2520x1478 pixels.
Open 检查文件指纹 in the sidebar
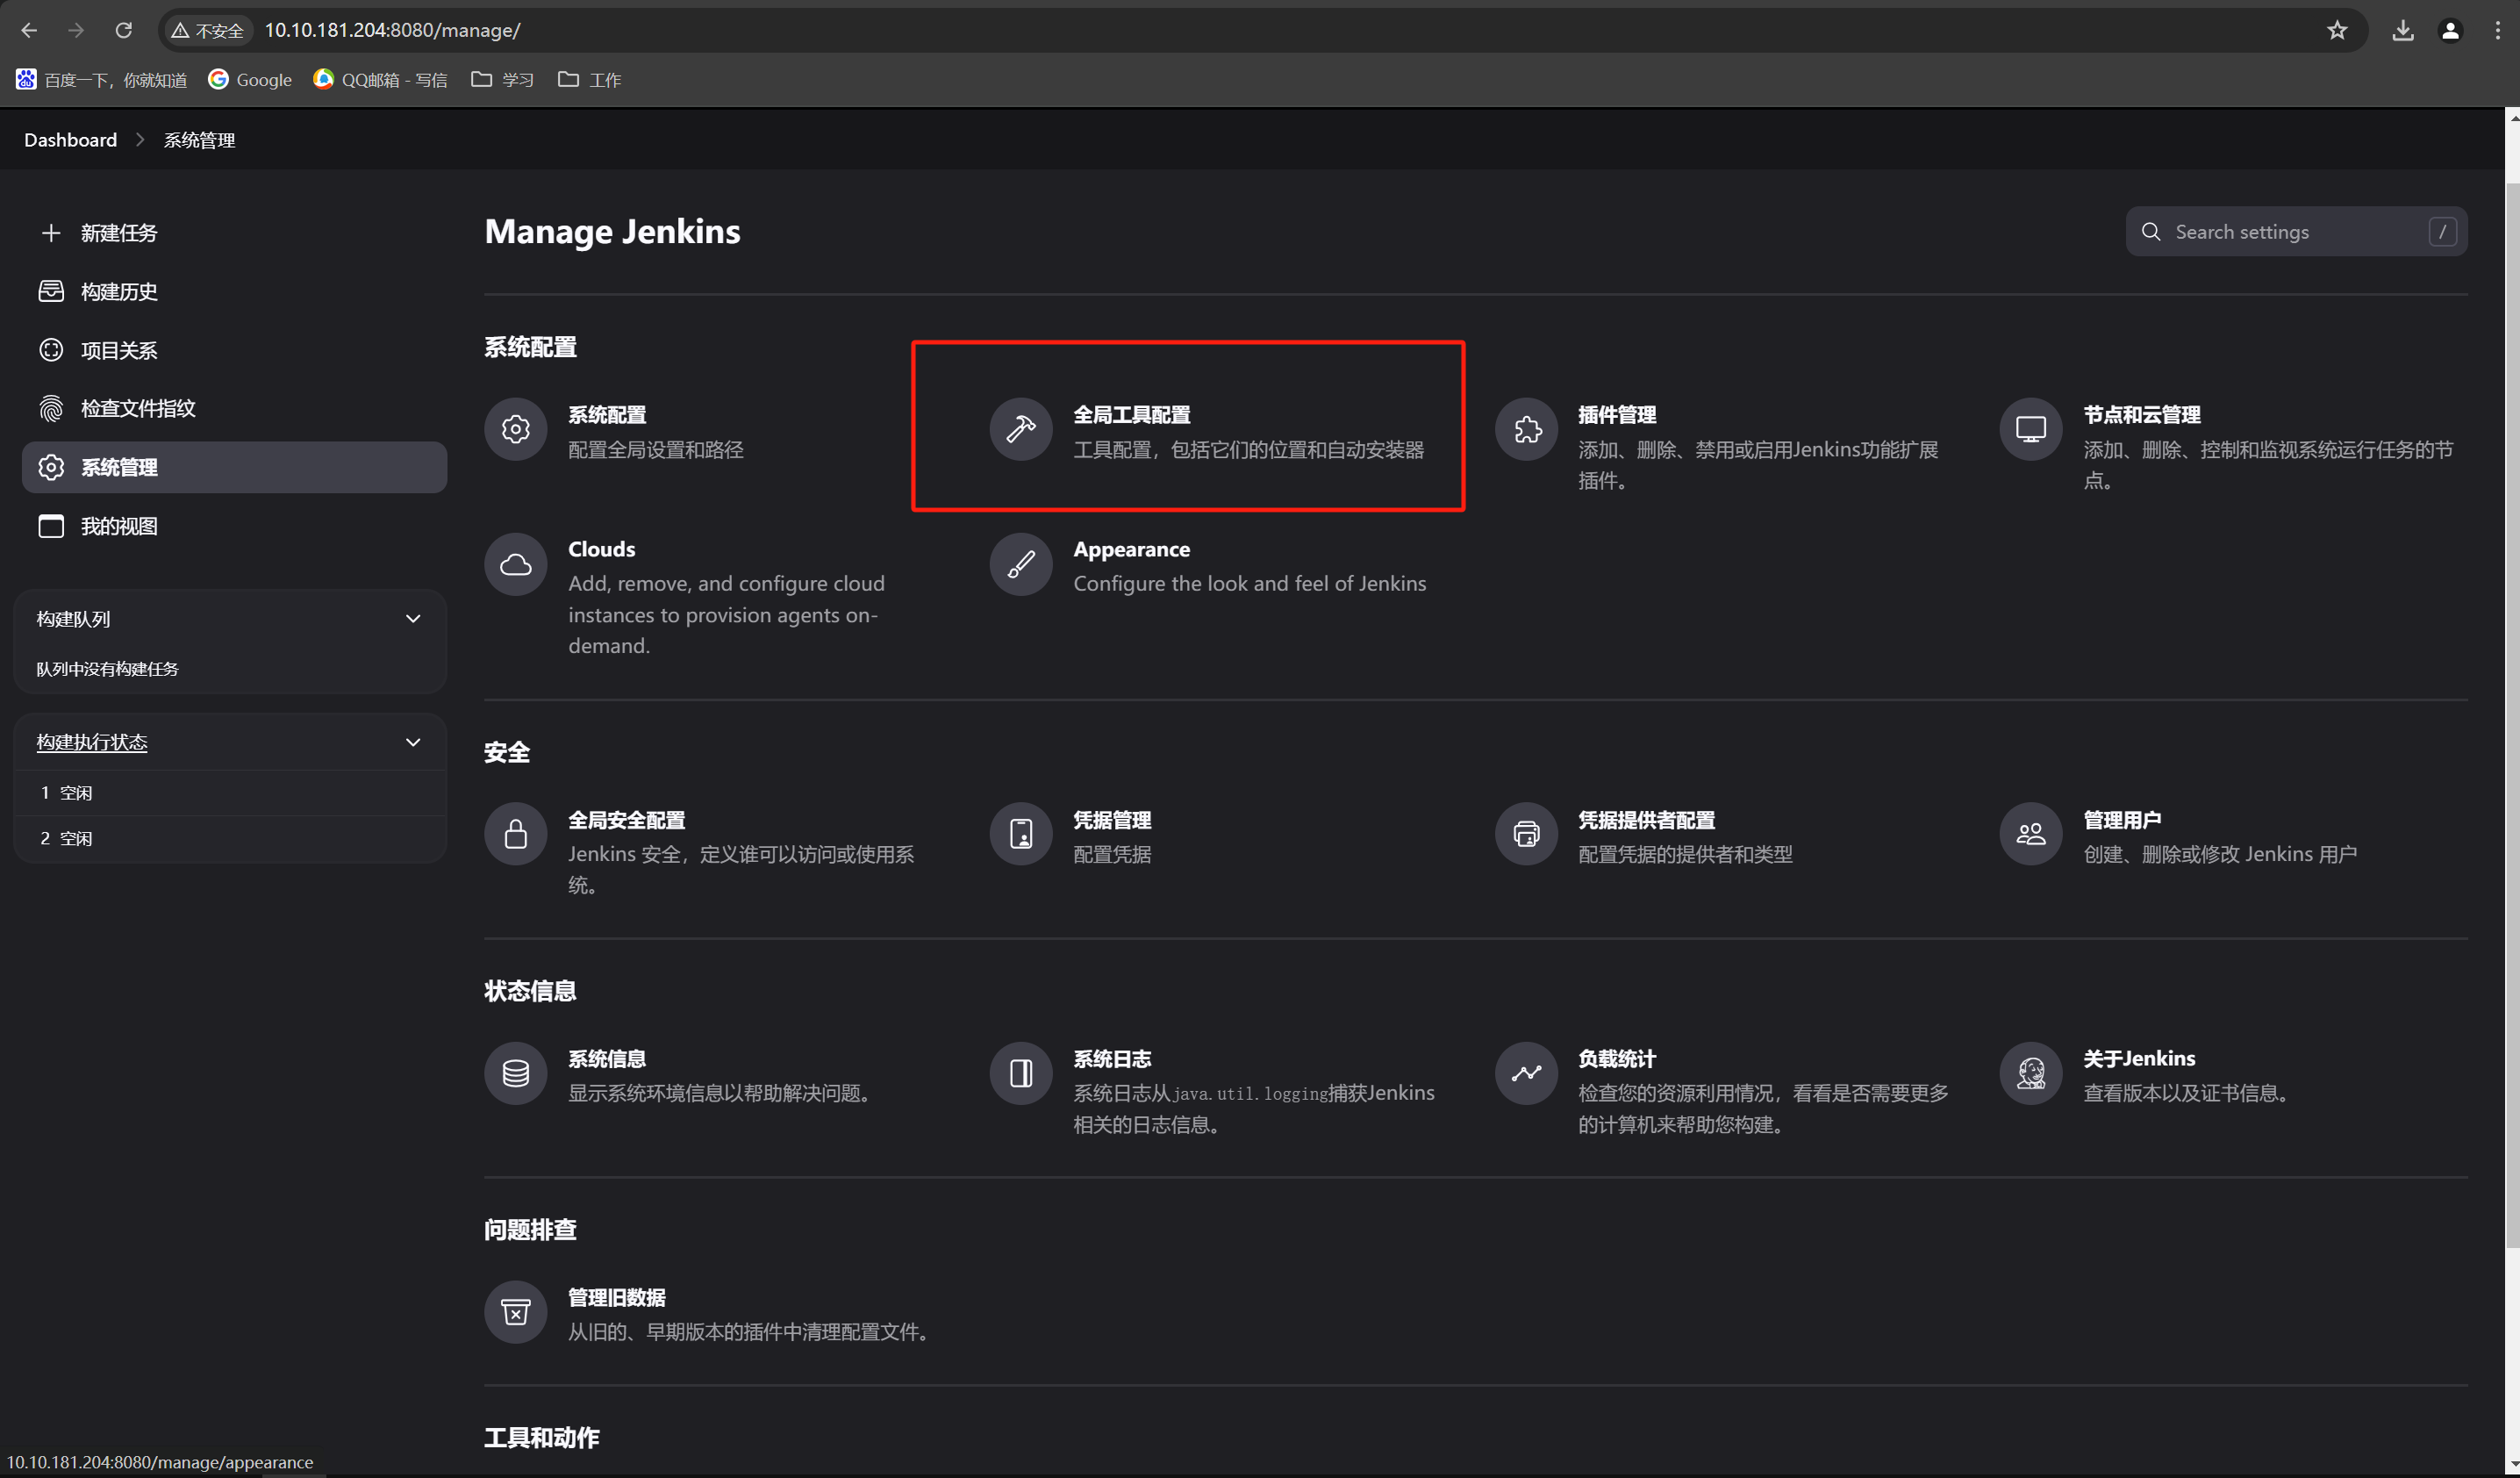tap(234, 408)
